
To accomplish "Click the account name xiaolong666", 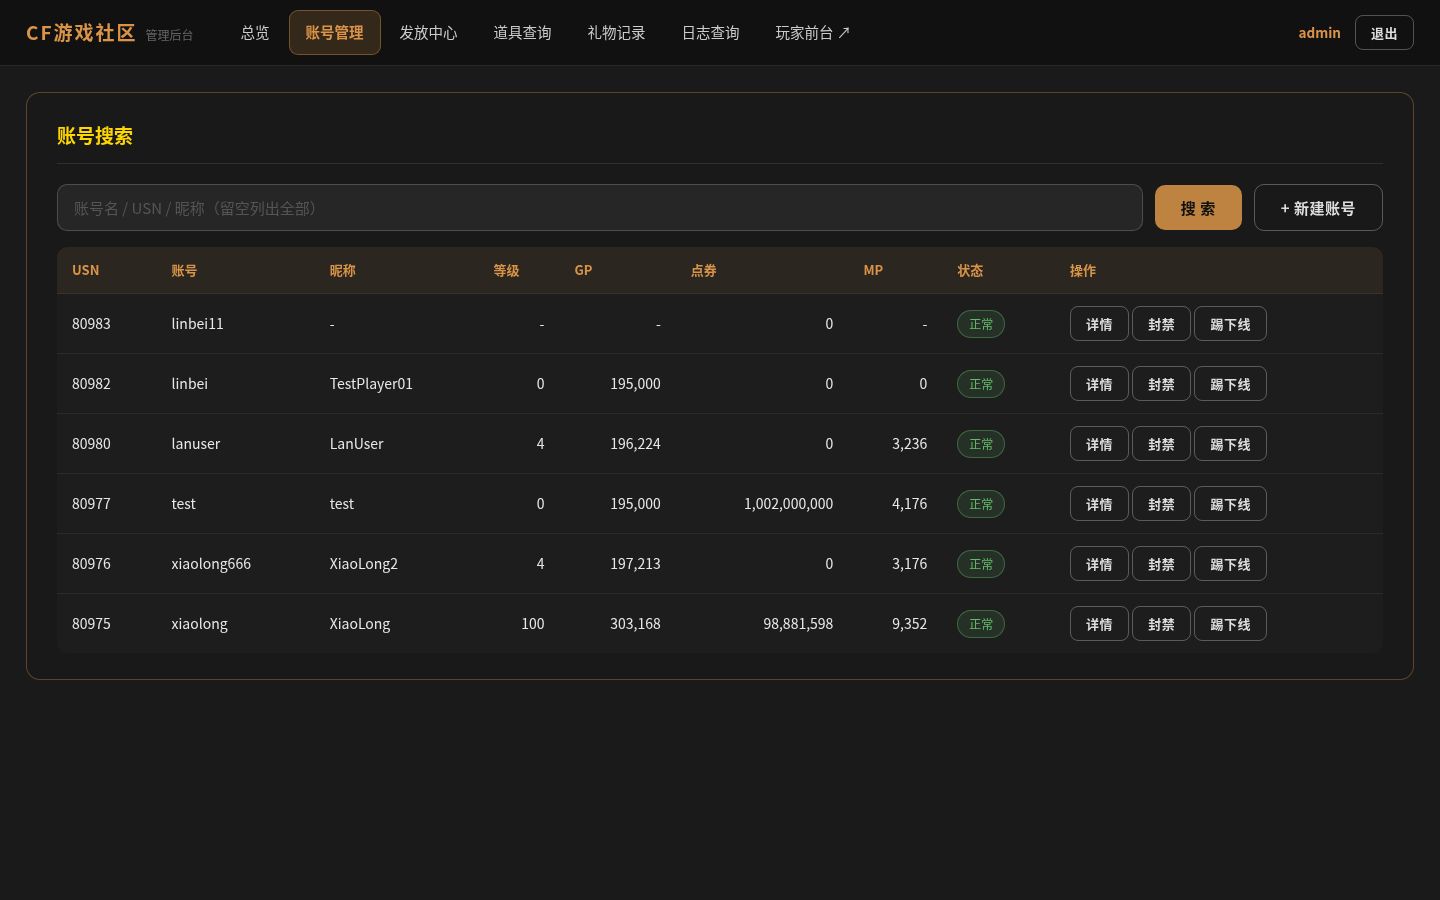I will coord(211,564).
